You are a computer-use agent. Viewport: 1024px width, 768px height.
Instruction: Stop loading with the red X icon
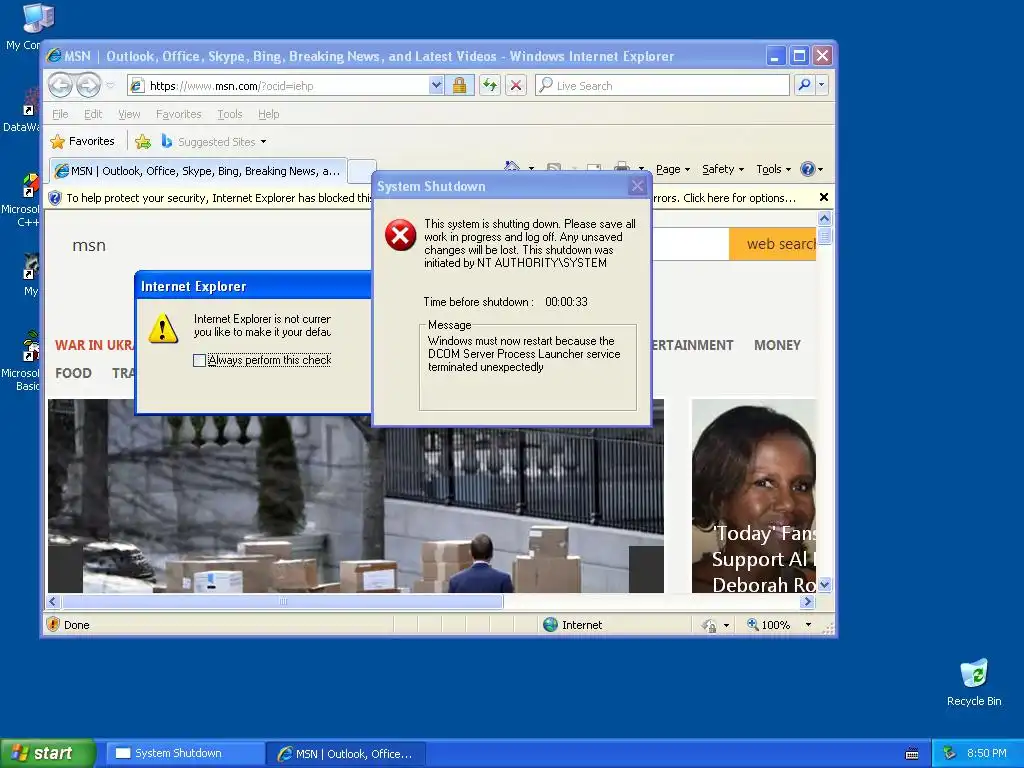[x=516, y=85]
